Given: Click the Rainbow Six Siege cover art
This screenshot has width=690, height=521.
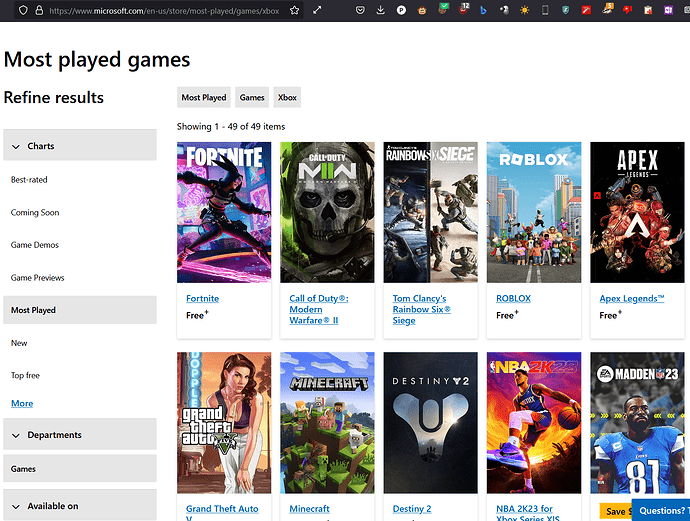Looking at the screenshot, I should pos(430,212).
